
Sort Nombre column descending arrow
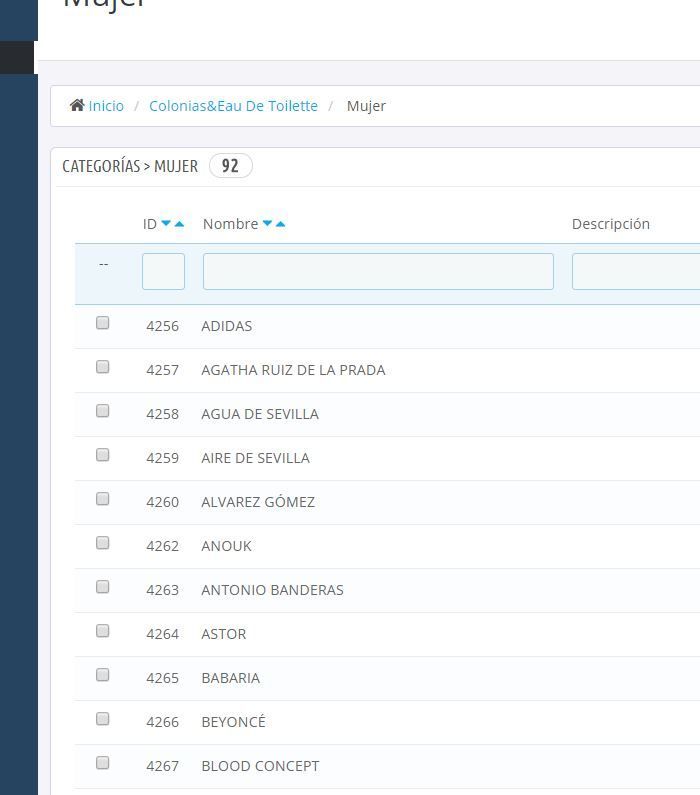(x=267, y=223)
